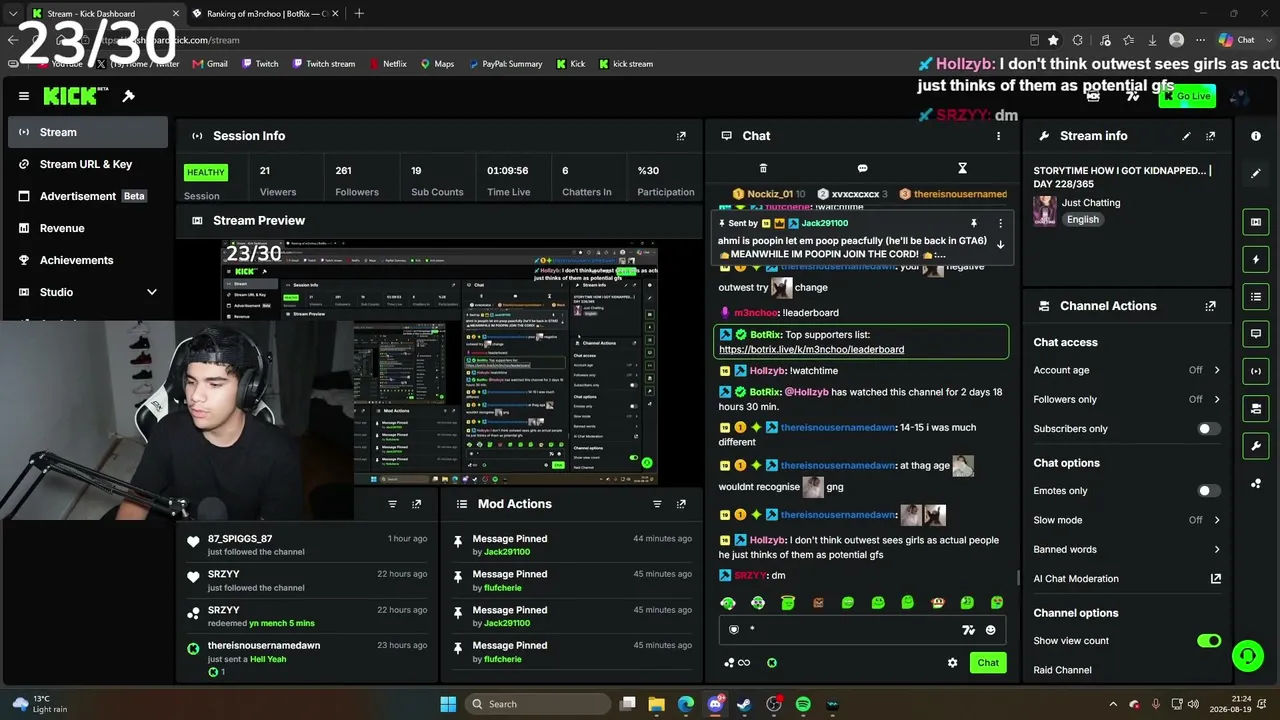This screenshot has width=1280, height=720.
Task: Open Stream URL & Key page
Action: 88,164
